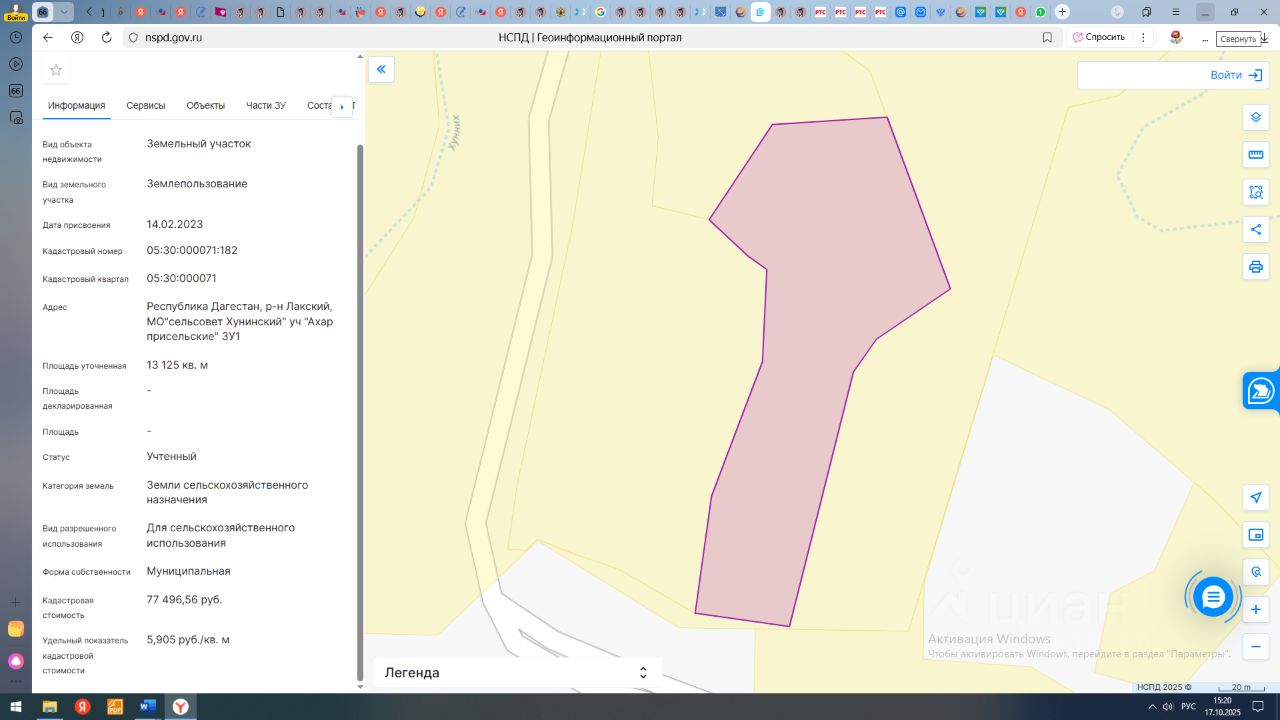
Task: Click the assignment date 14.02.2023
Action: [x=175, y=224]
